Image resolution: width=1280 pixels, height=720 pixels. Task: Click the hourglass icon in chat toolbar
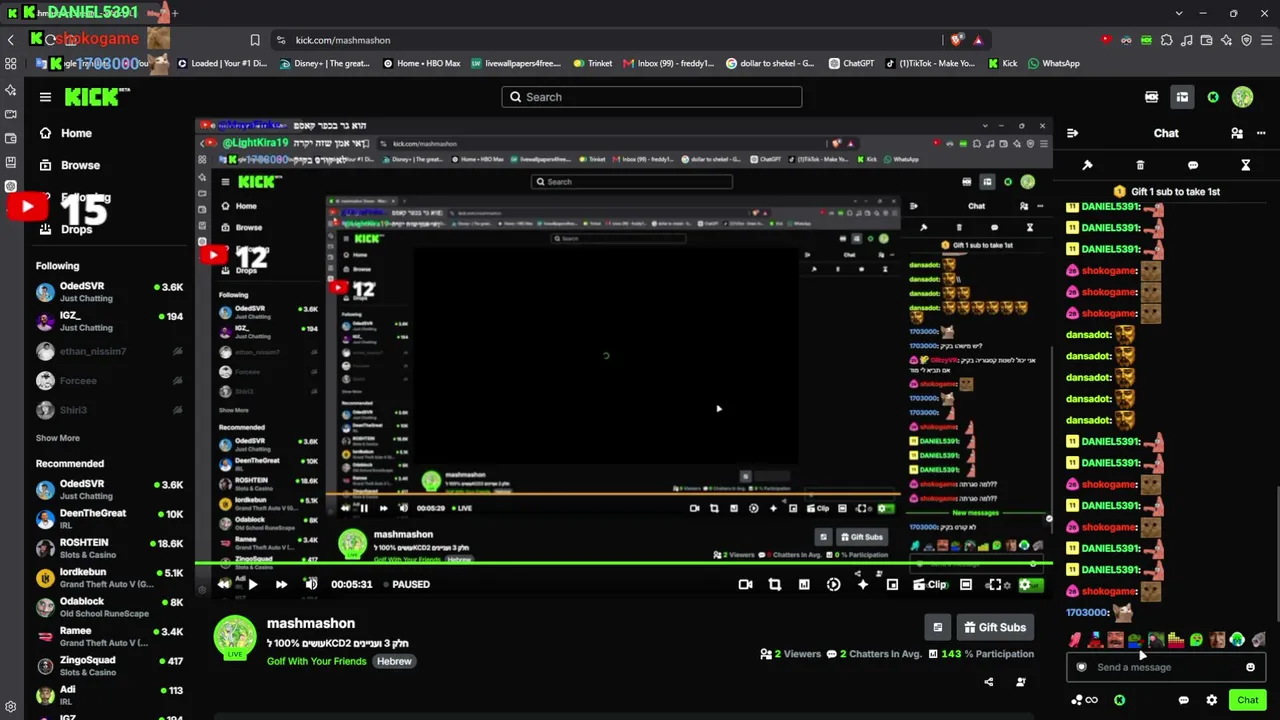[x=1246, y=165]
